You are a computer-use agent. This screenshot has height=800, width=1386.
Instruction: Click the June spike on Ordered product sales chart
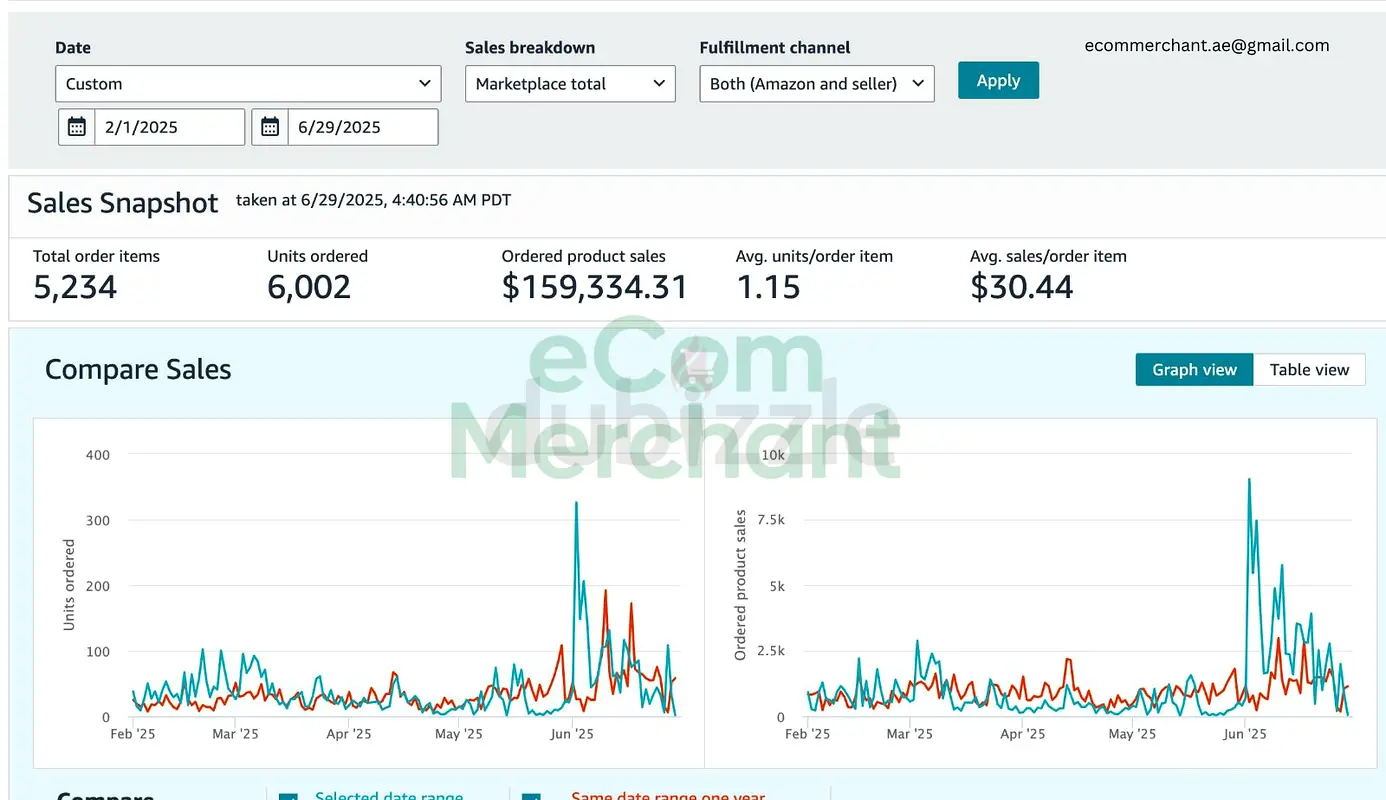(x=1249, y=480)
